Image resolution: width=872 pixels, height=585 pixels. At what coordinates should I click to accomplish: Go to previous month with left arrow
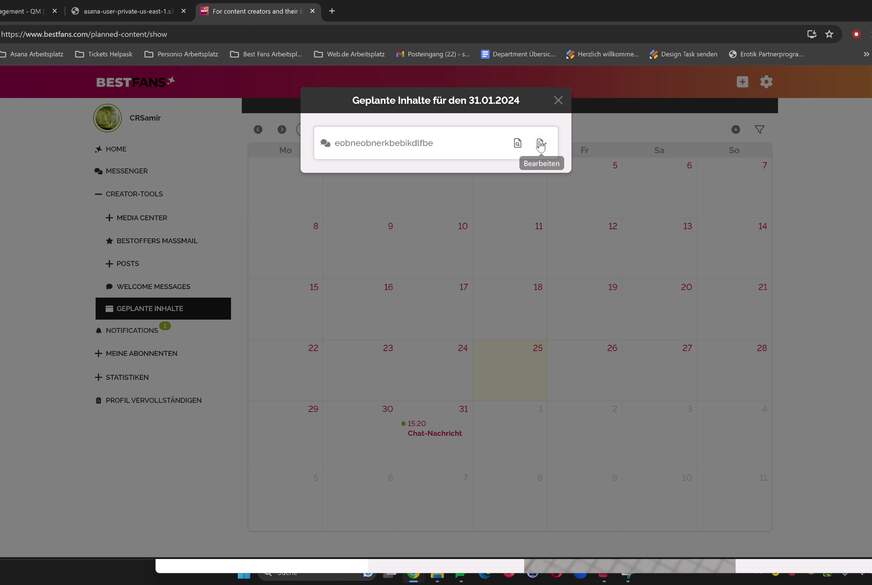(258, 129)
